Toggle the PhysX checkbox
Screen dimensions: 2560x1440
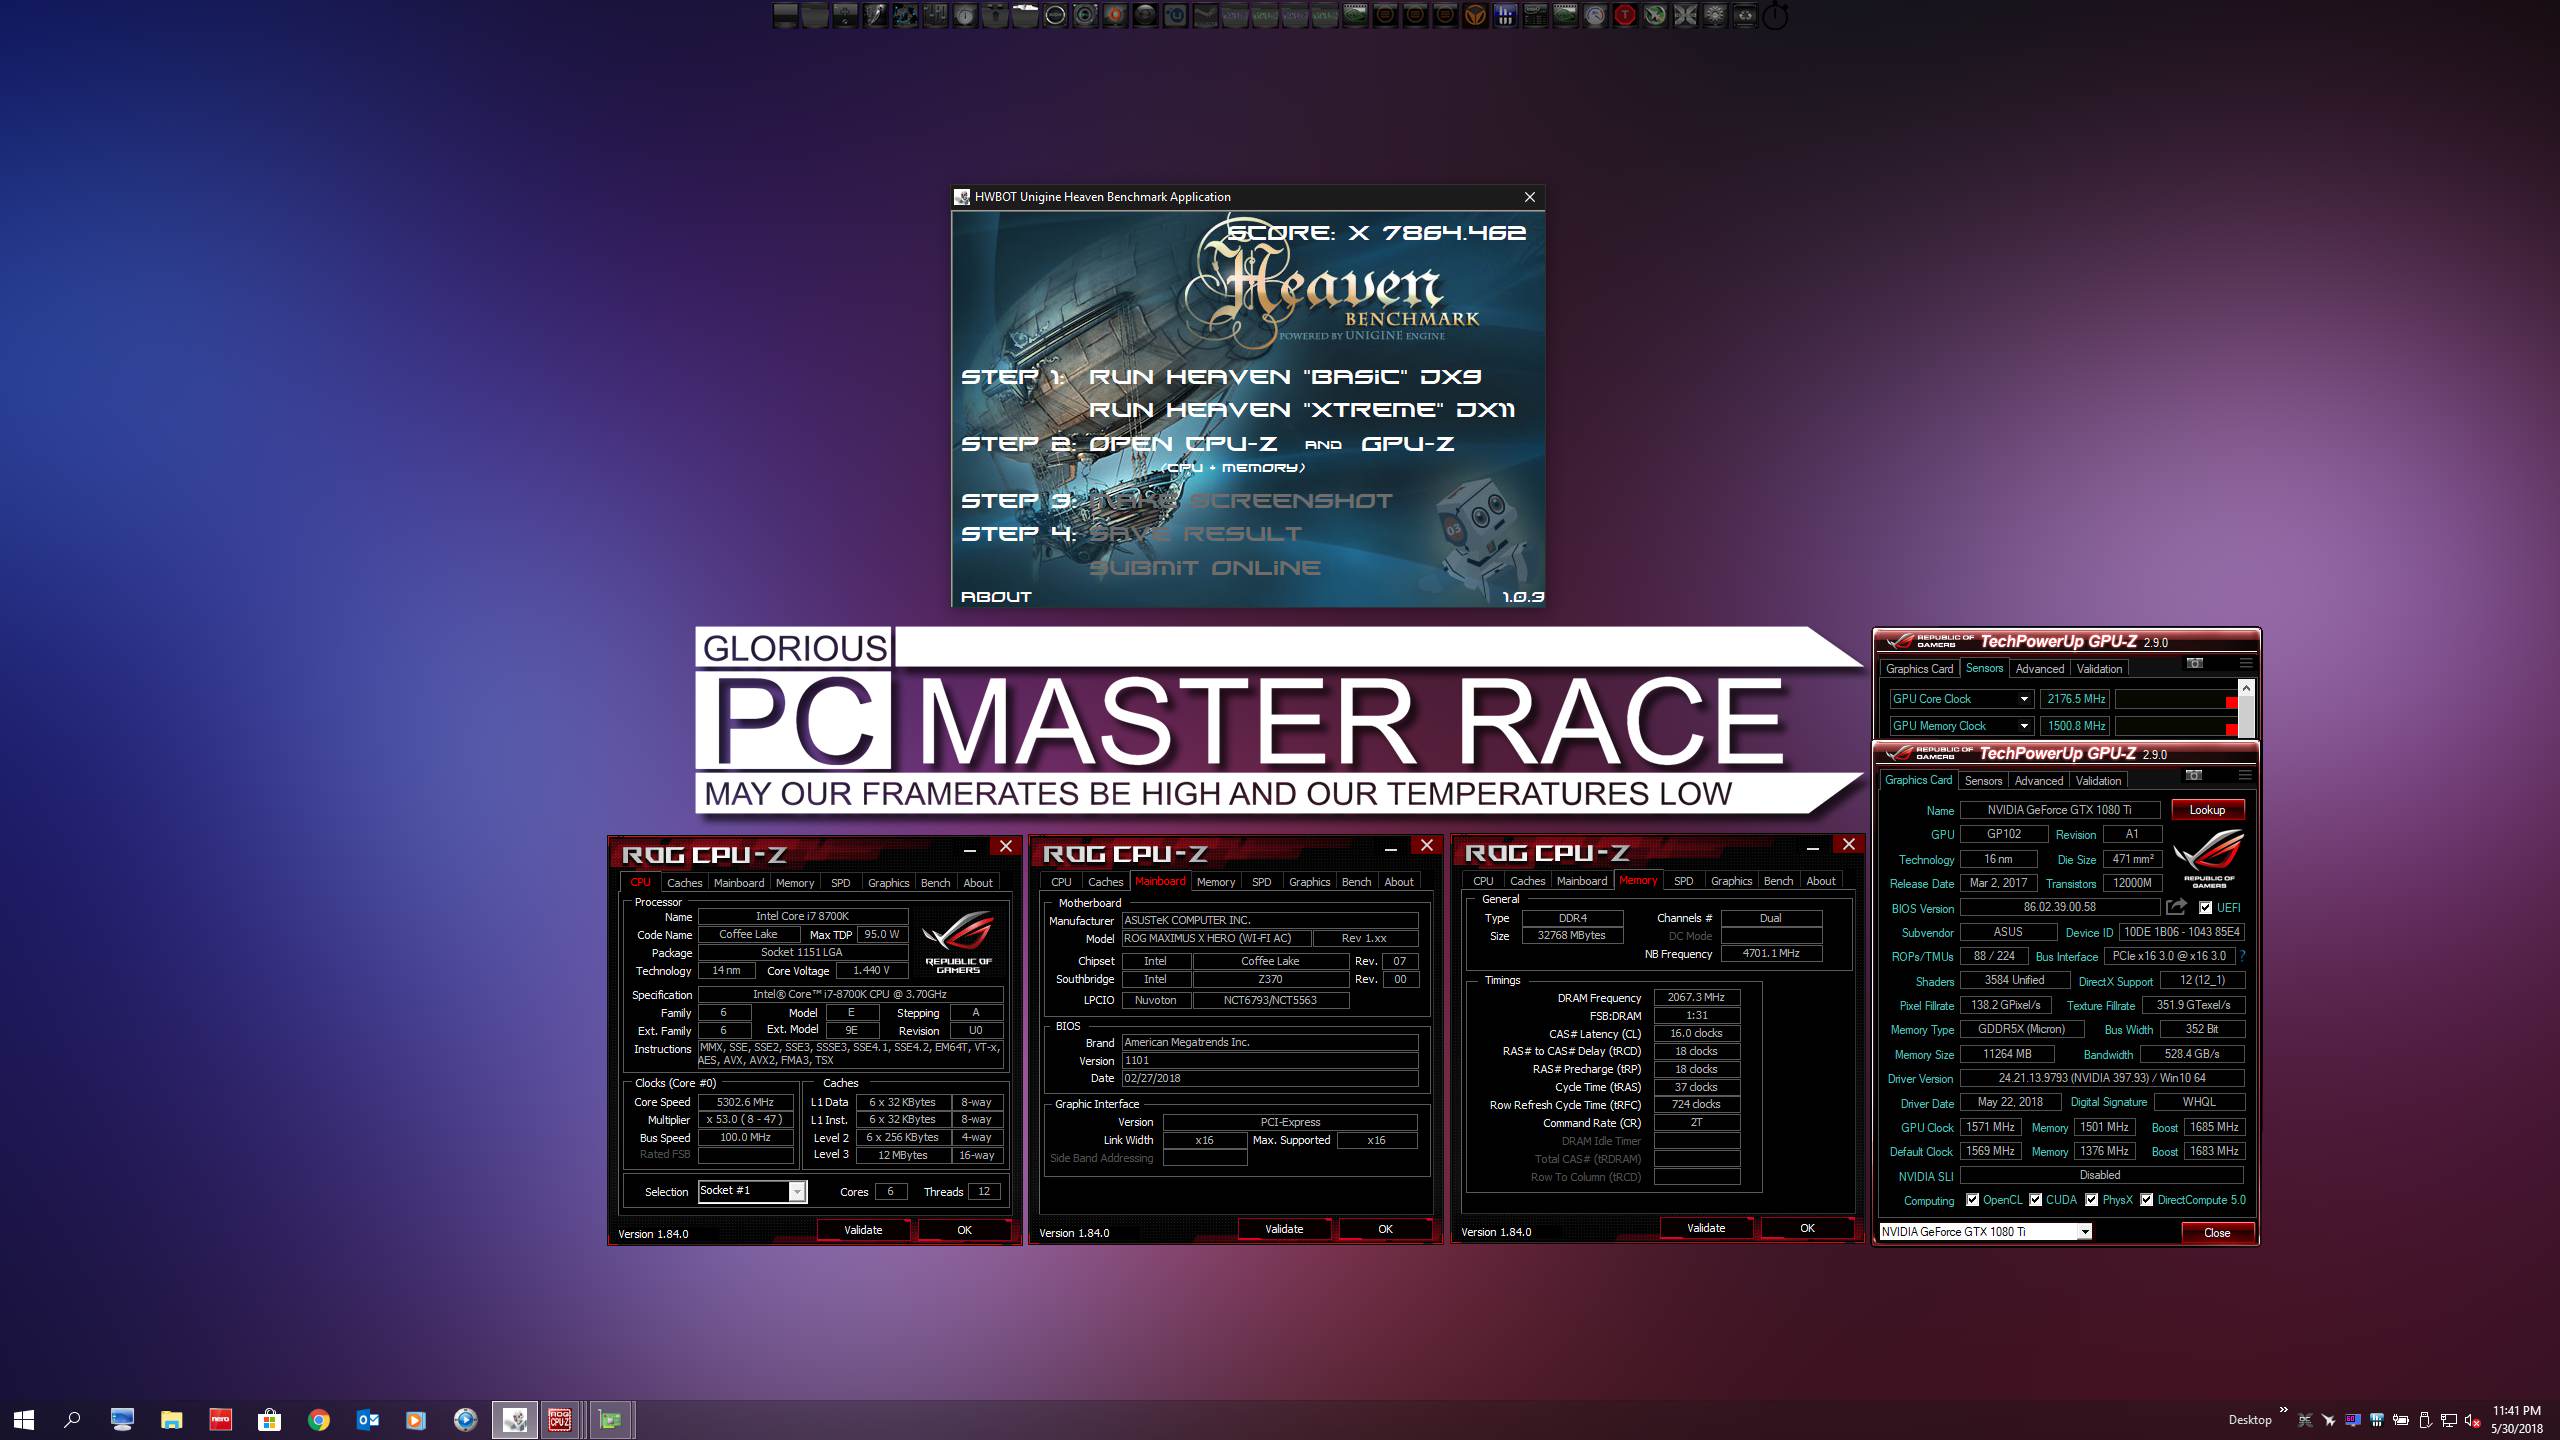(x=2091, y=1200)
